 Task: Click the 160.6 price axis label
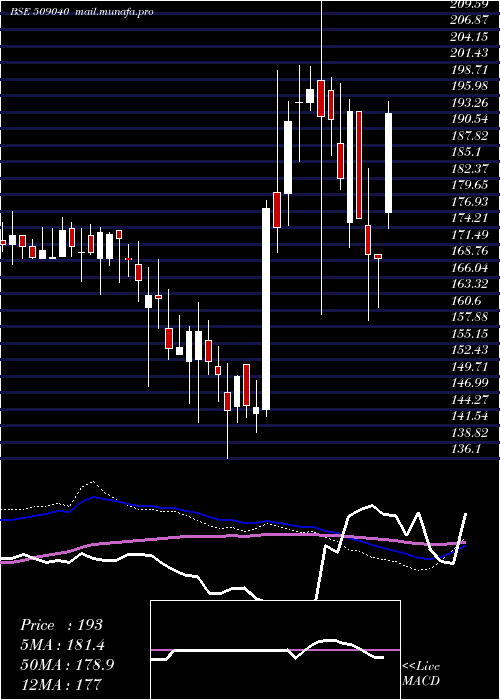click(x=466, y=301)
